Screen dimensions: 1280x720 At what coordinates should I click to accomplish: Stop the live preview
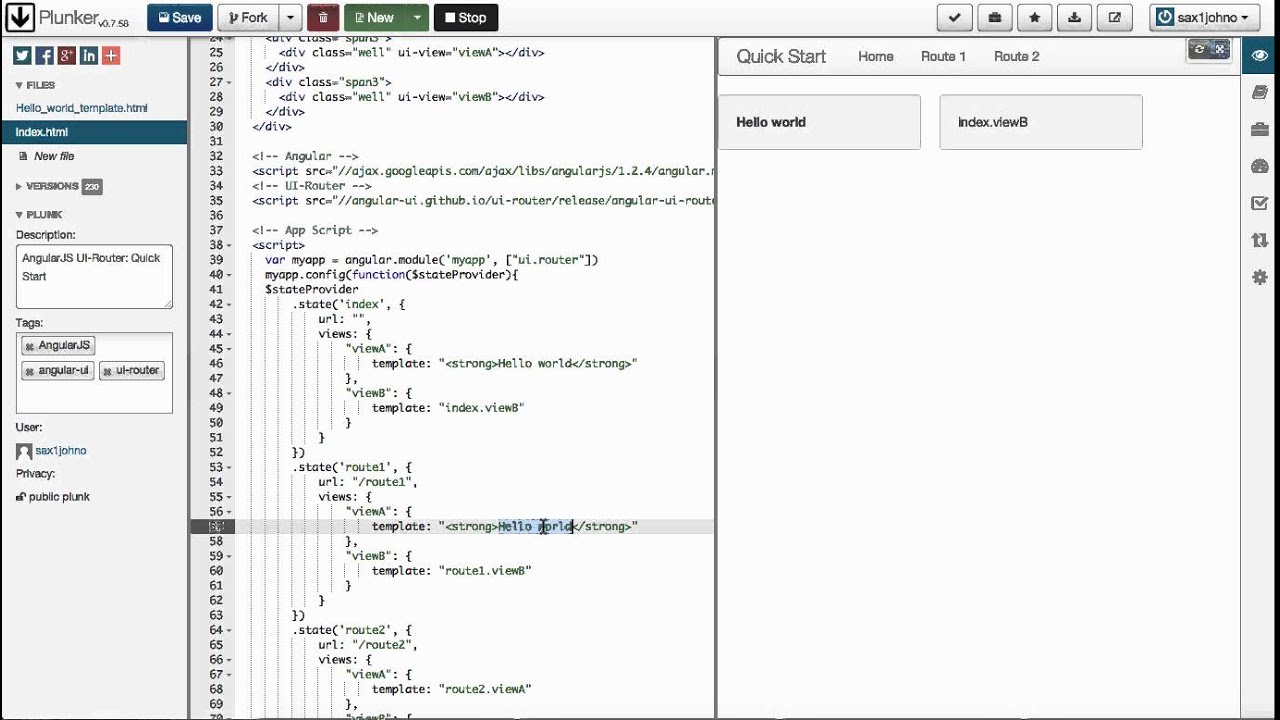(465, 17)
